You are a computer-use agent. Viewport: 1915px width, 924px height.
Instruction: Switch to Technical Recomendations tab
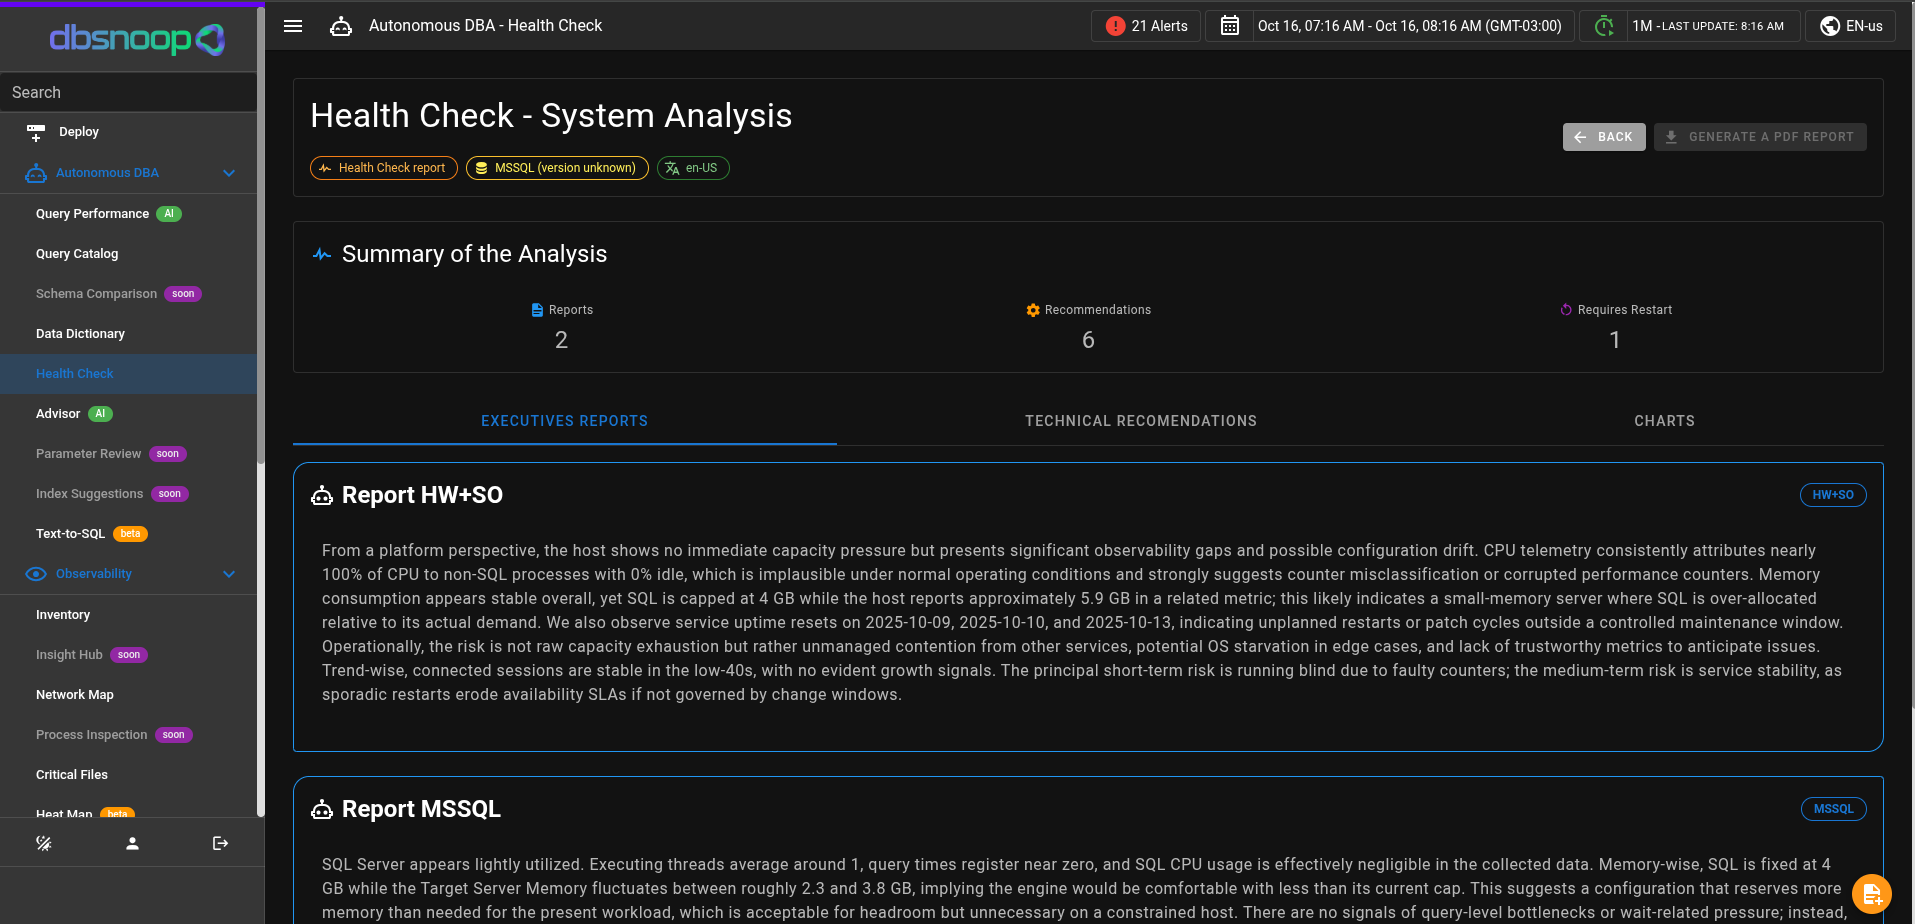pyautogui.click(x=1140, y=421)
